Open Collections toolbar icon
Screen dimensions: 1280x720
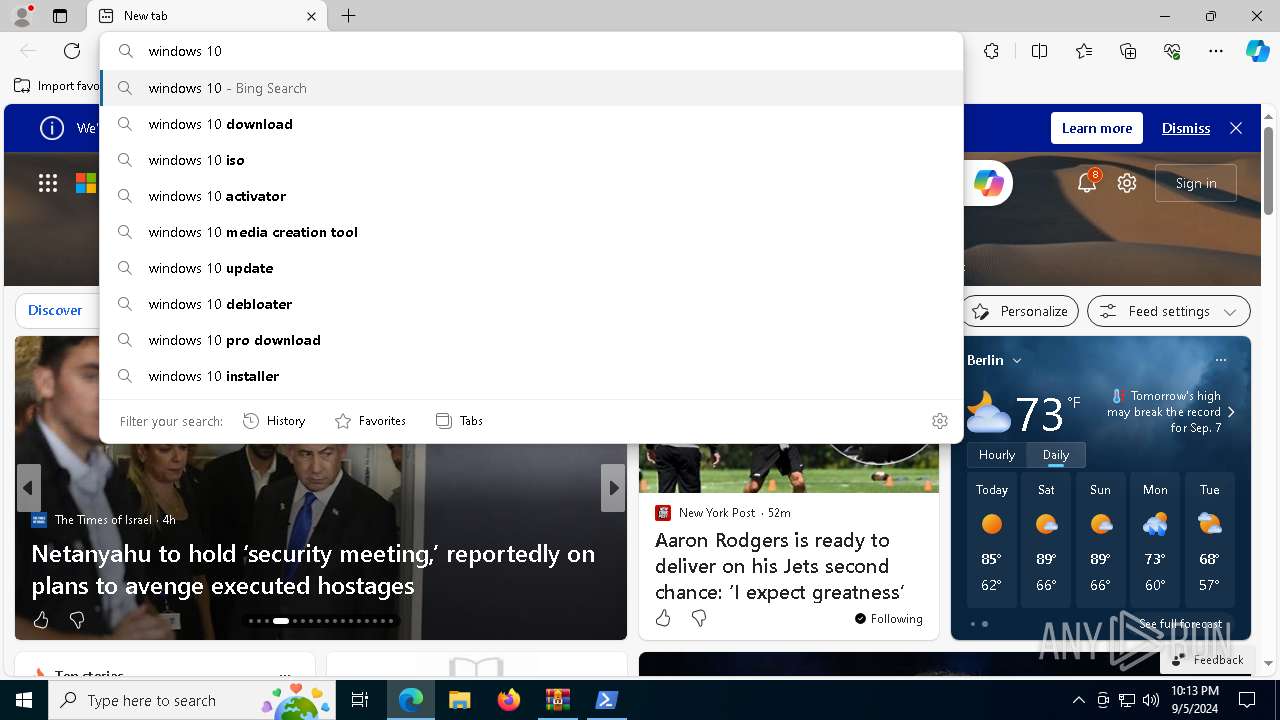click(x=1128, y=51)
